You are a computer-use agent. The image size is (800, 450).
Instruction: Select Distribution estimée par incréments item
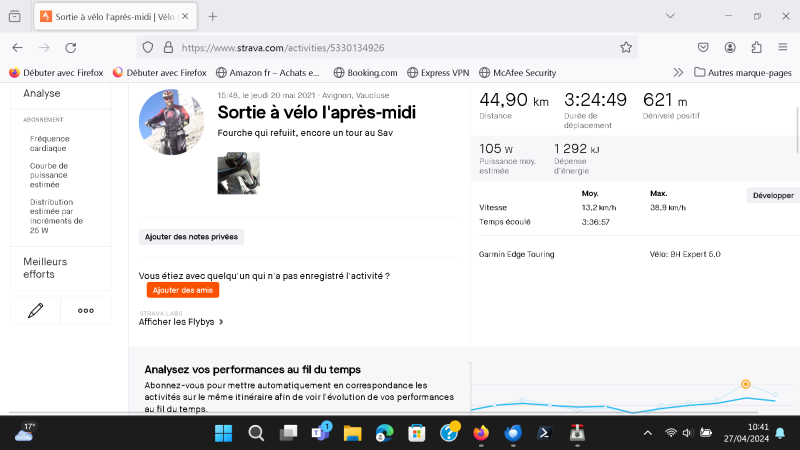(56, 216)
